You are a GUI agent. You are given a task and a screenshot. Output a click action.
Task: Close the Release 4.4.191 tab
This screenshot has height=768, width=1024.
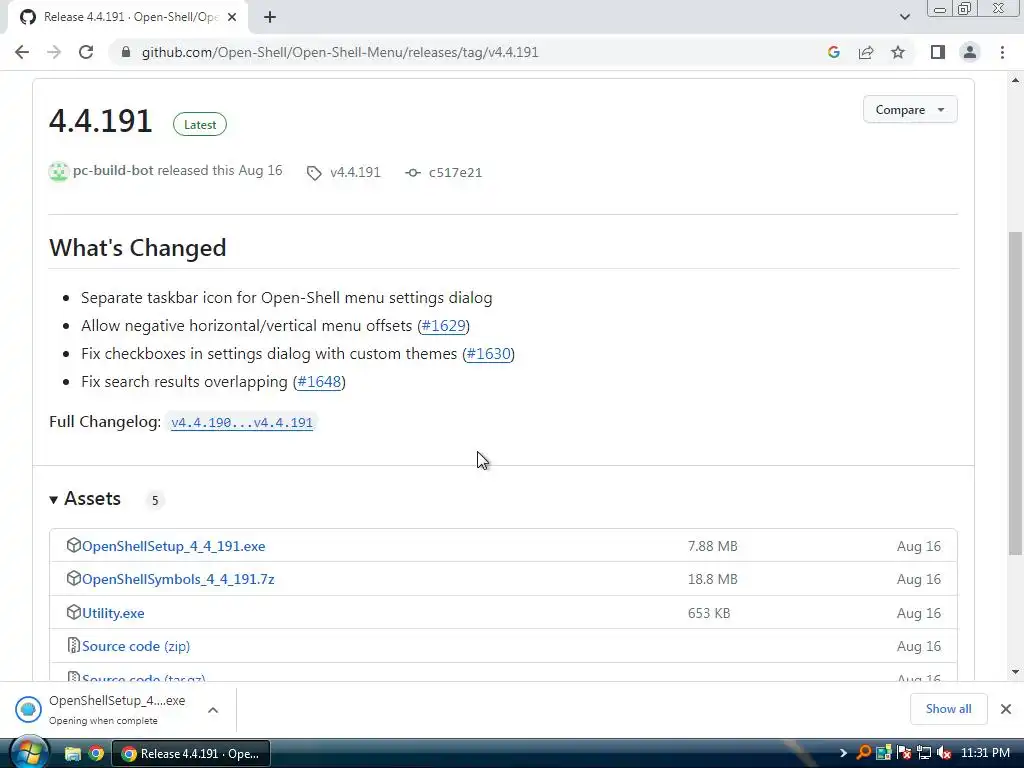click(x=232, y=17)
